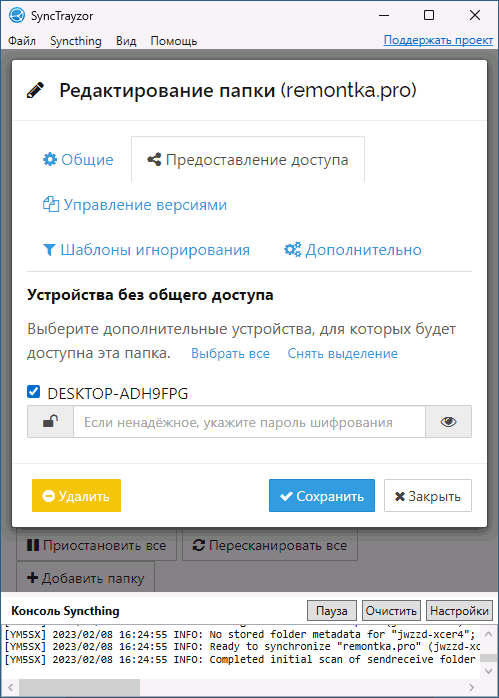Image resolution: width=499 pixels, height=698 pixels.
Task: Maximize the SyncTrayzor window
Action: (429, 16)
